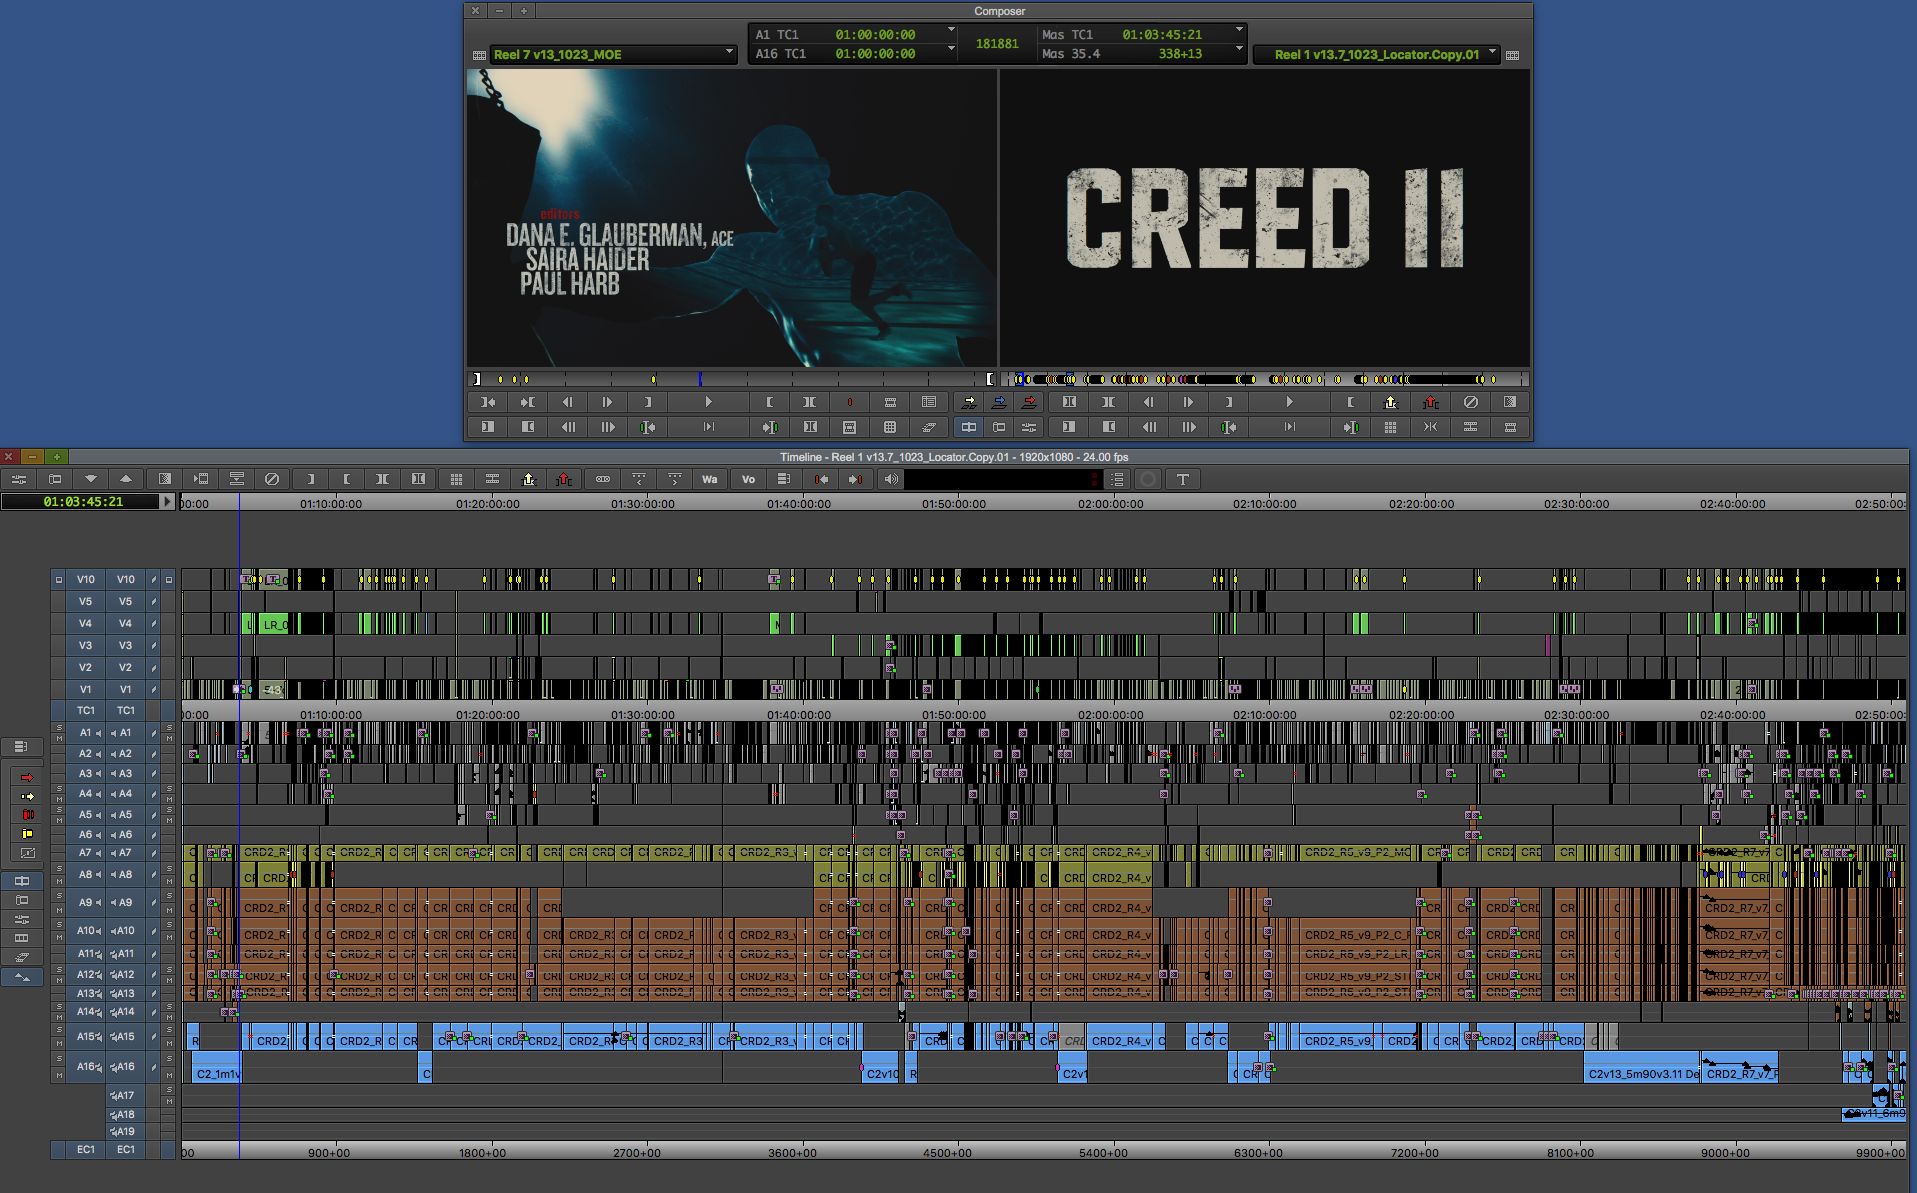Click the speaker audio icon in Timeline toolbar

point(891,479)
